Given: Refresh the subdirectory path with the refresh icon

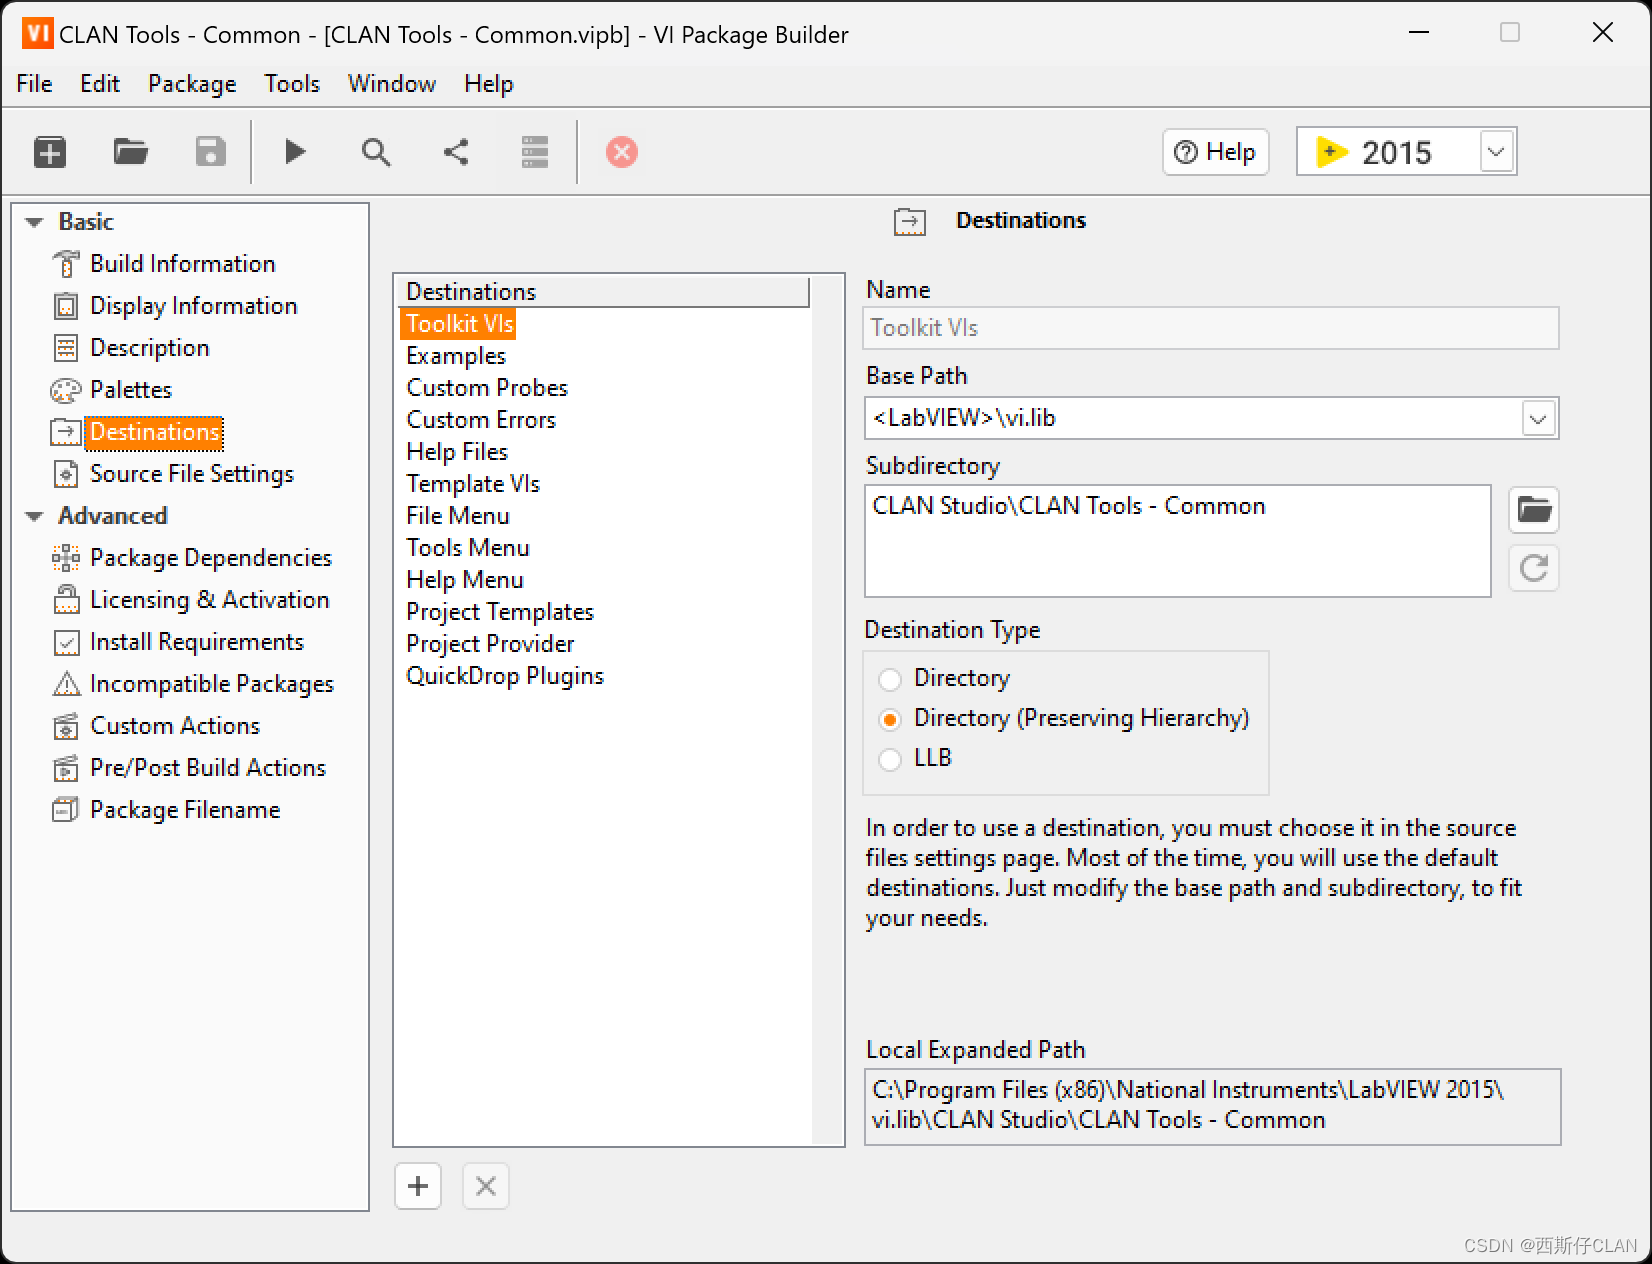Looking at the screenshot, I should (x=1533, y=568).
